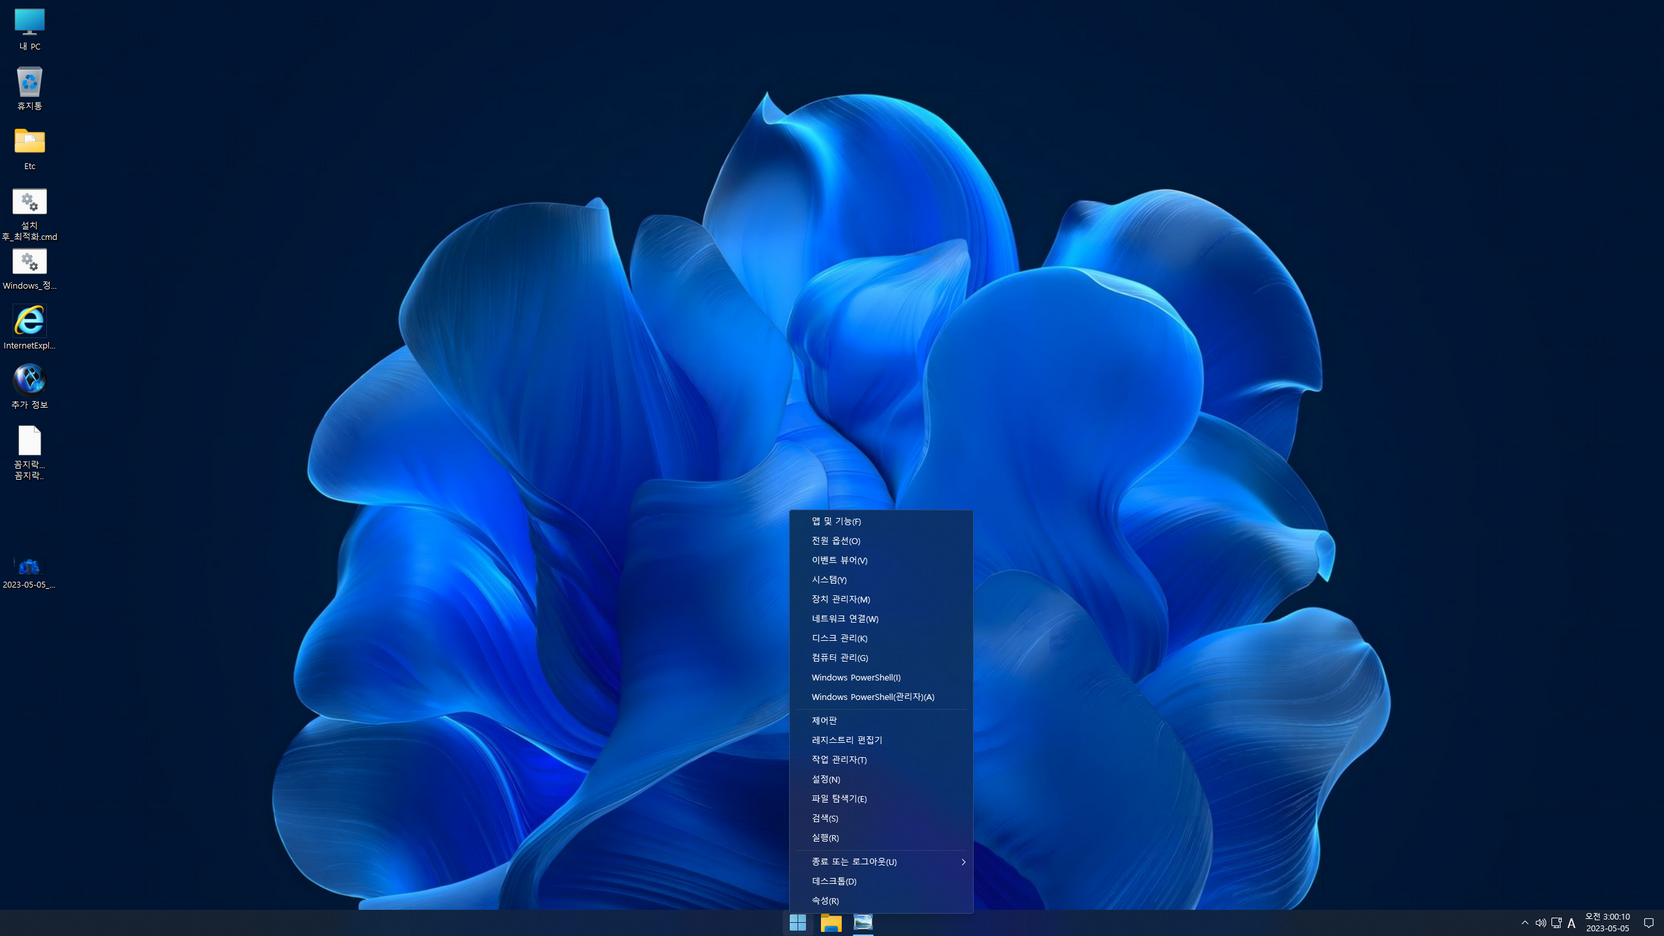Select the 휴지통 recycle bin icon
1664x936 pixels.
(x=29, y=88)
